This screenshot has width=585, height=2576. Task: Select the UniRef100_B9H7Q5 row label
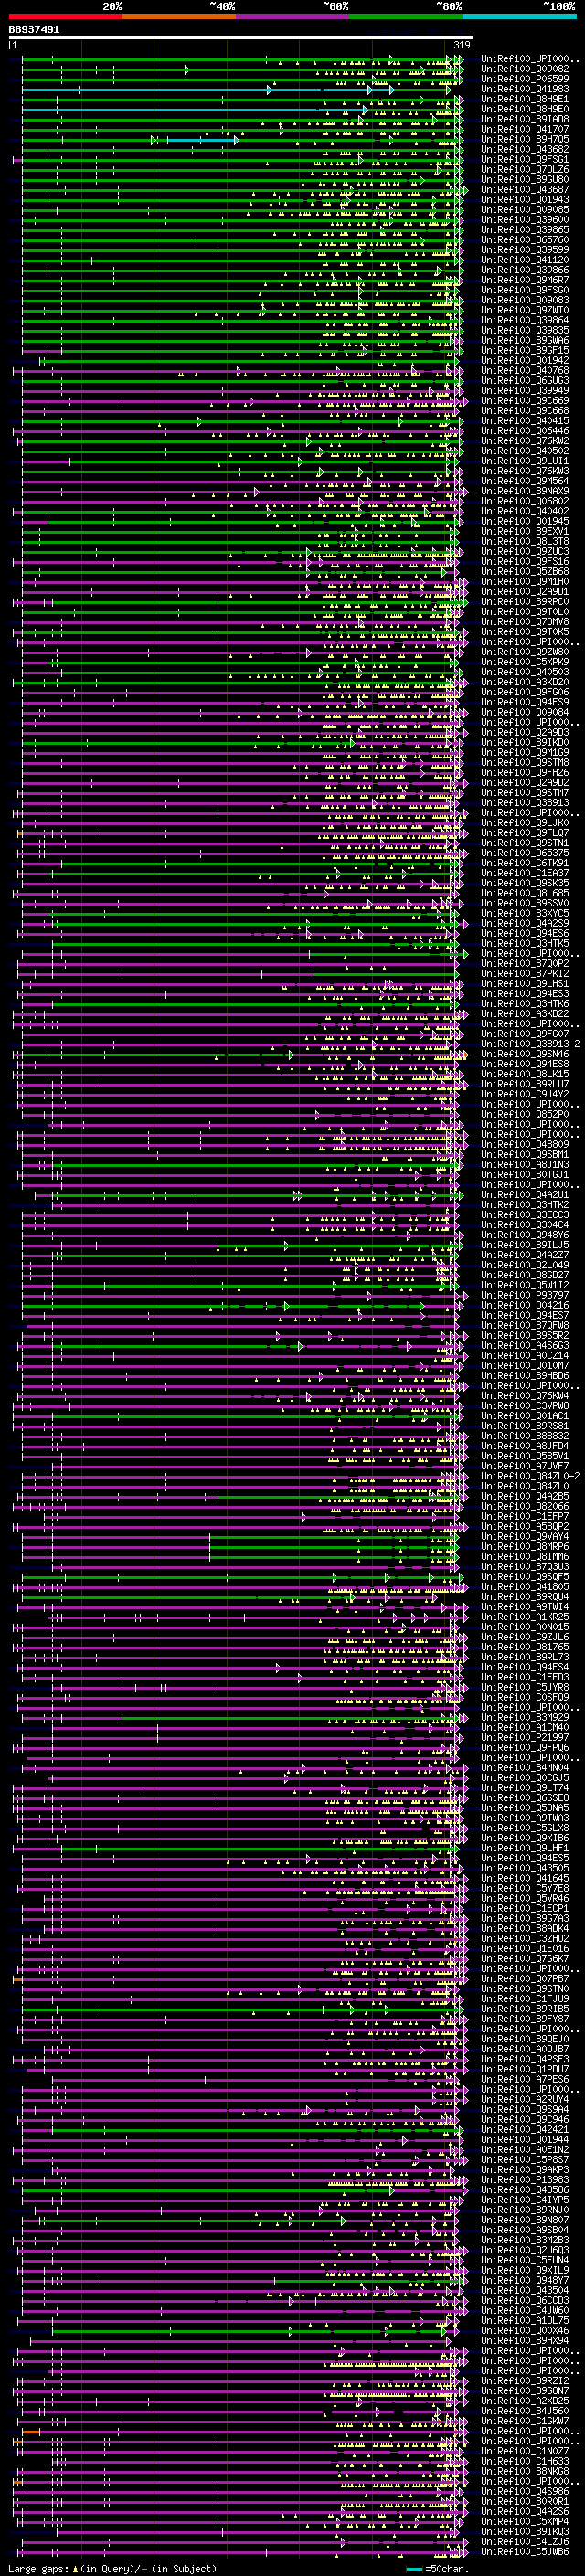pyautogui.click(x=525, y=139)
